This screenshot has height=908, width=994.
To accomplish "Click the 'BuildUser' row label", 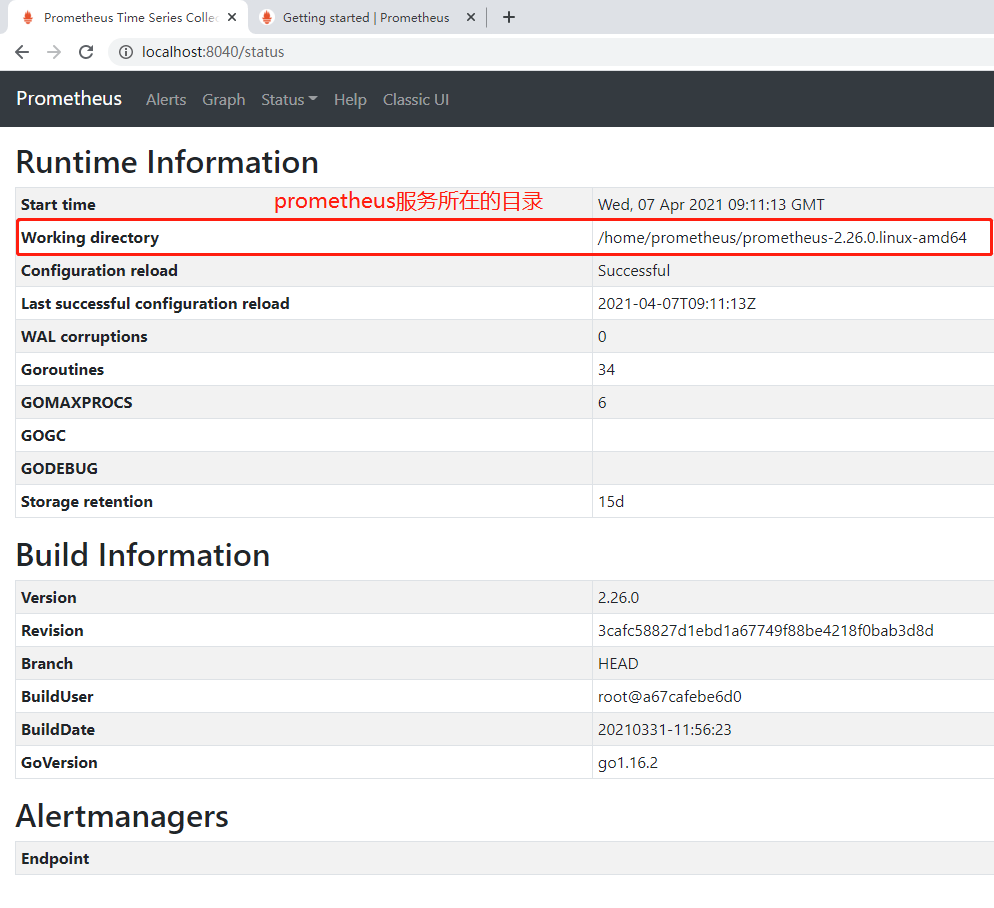I will click(57, 697).
